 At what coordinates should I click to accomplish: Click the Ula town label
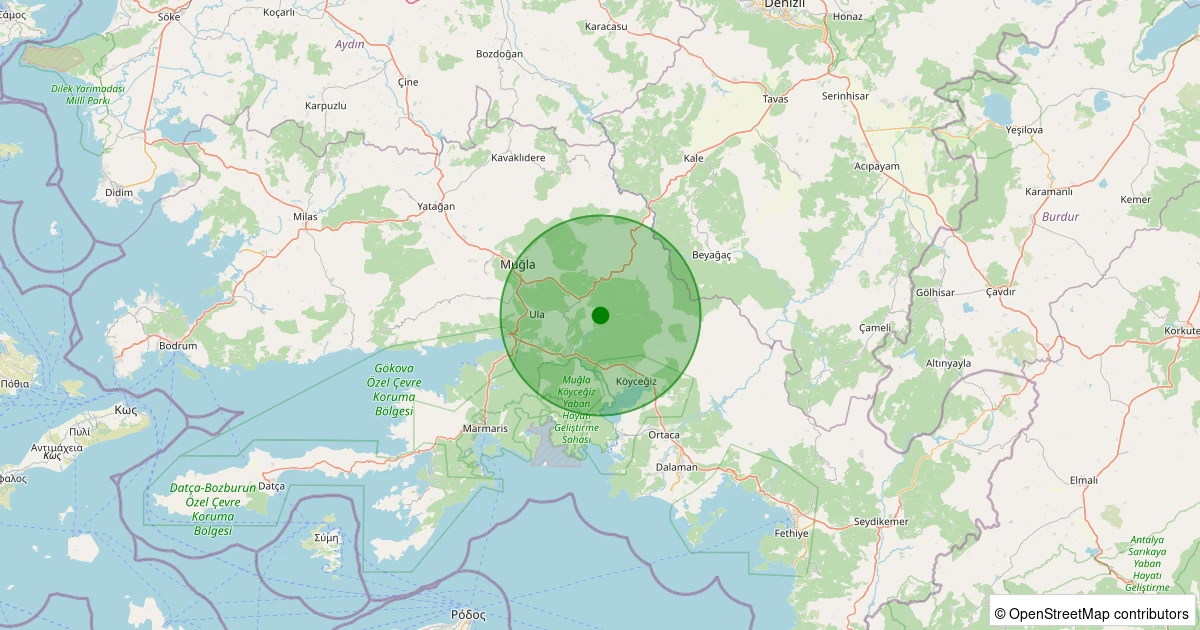click(537, 314)
